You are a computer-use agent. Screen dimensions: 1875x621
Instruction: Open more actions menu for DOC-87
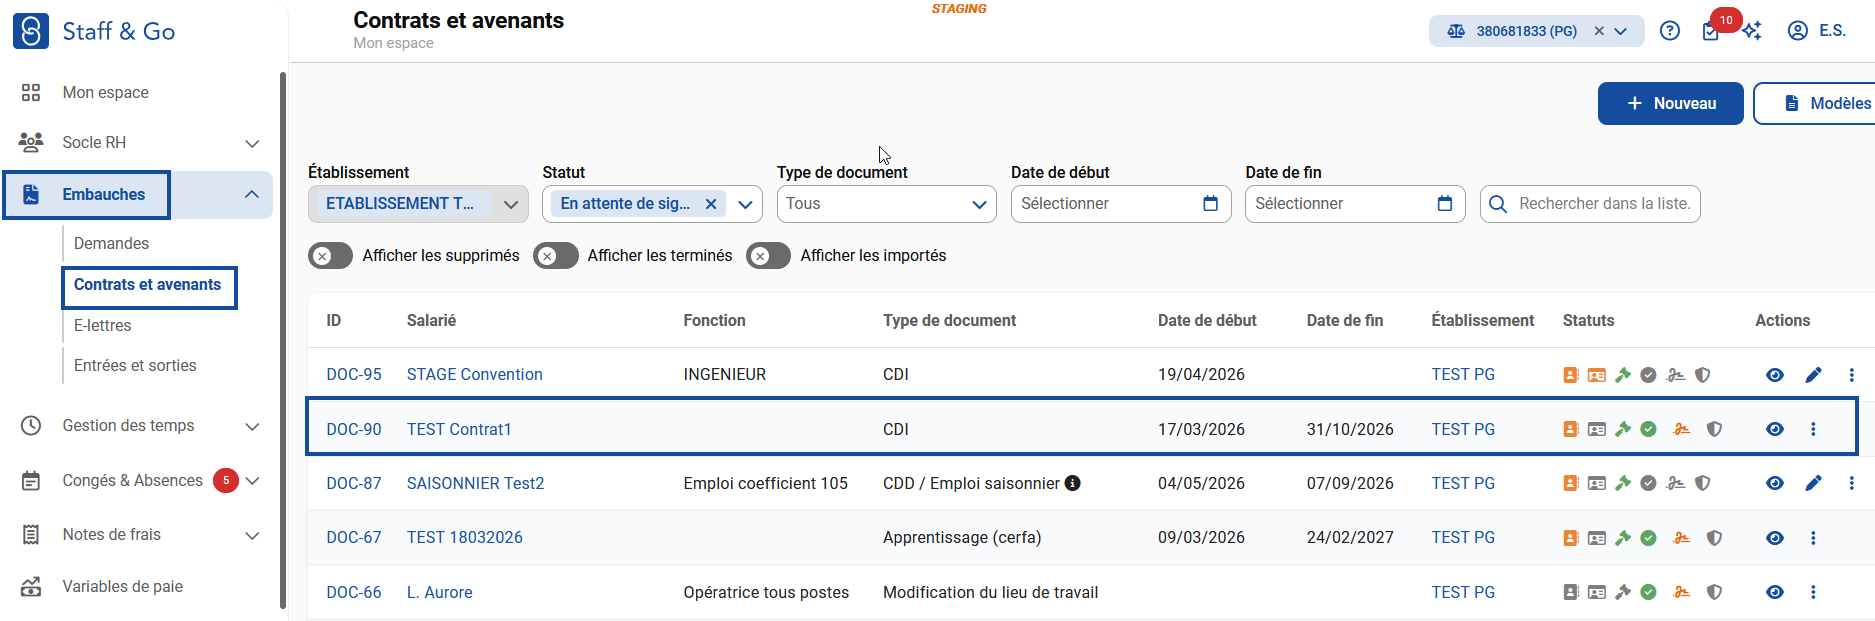click(x=1851, y=483)
